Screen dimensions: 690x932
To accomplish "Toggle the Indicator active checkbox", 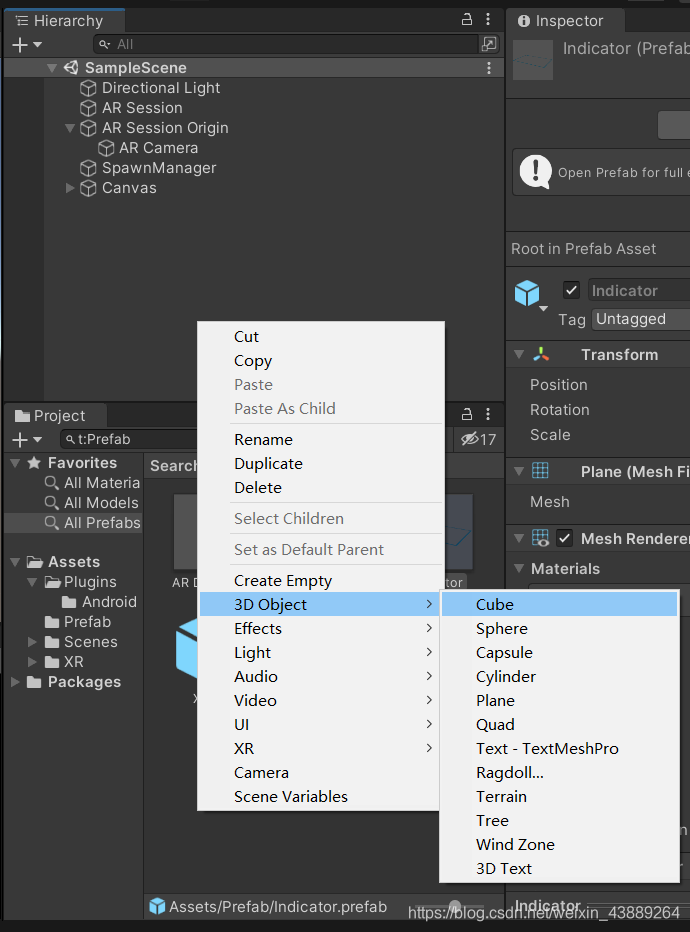I will click(x=571, y=290).
